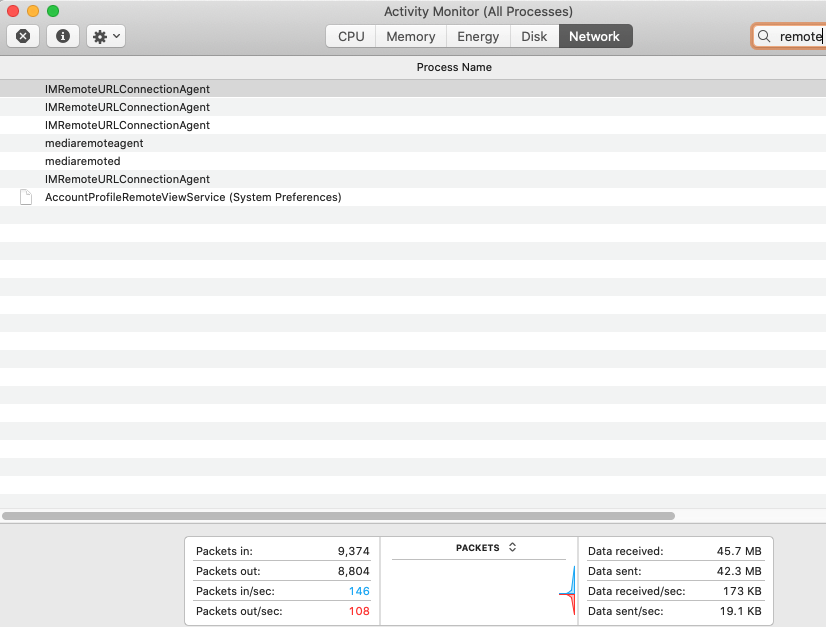The height and width of the screenshot is (627, 826).
Task: Select the mediaremoteagent process row
Action: [413, 143]
